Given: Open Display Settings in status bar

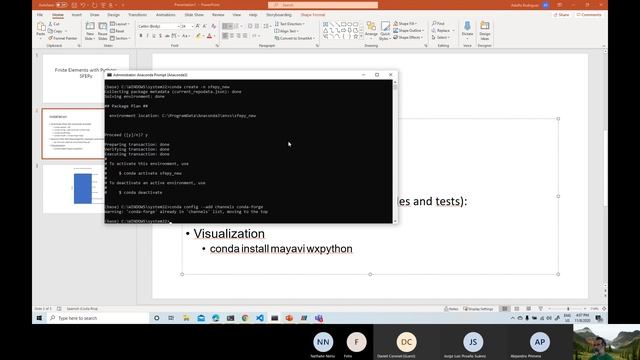Looking at the screenshot, I should [x=478, y=309].
